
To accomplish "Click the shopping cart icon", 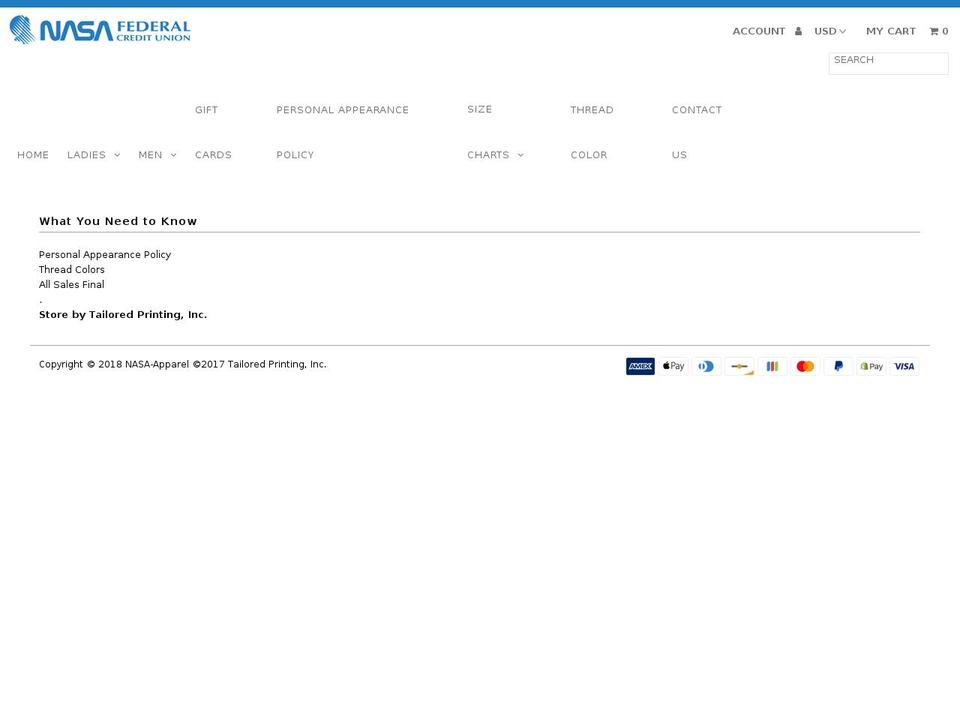I will pyautogui.click(x=934, y=31).
